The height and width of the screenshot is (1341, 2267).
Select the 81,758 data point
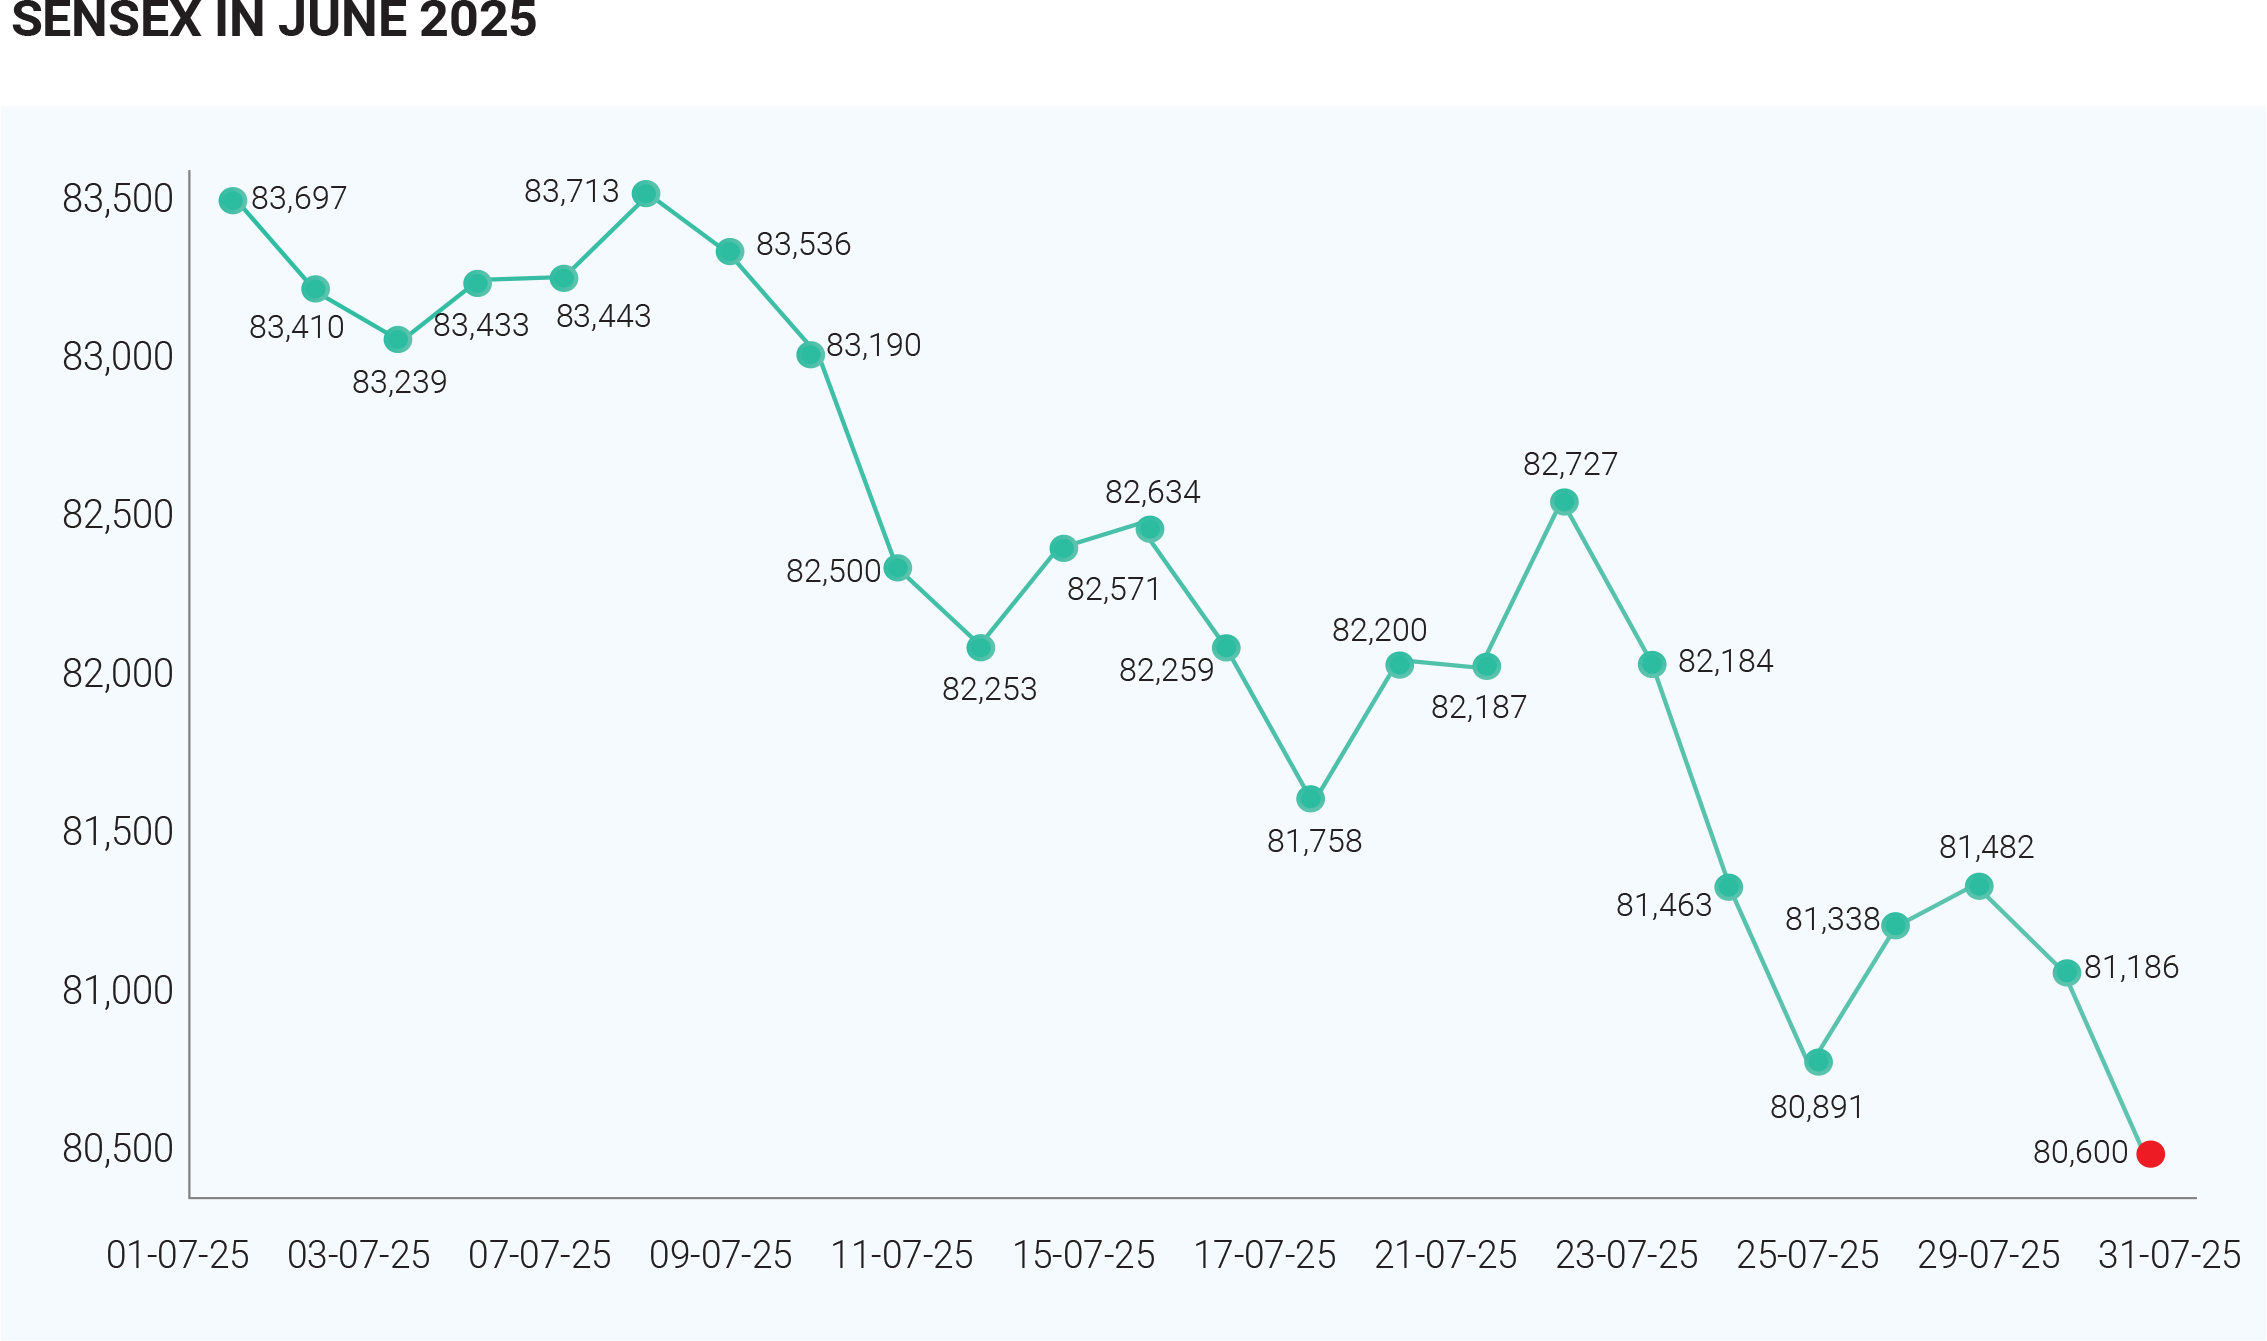coord(1310,799)
